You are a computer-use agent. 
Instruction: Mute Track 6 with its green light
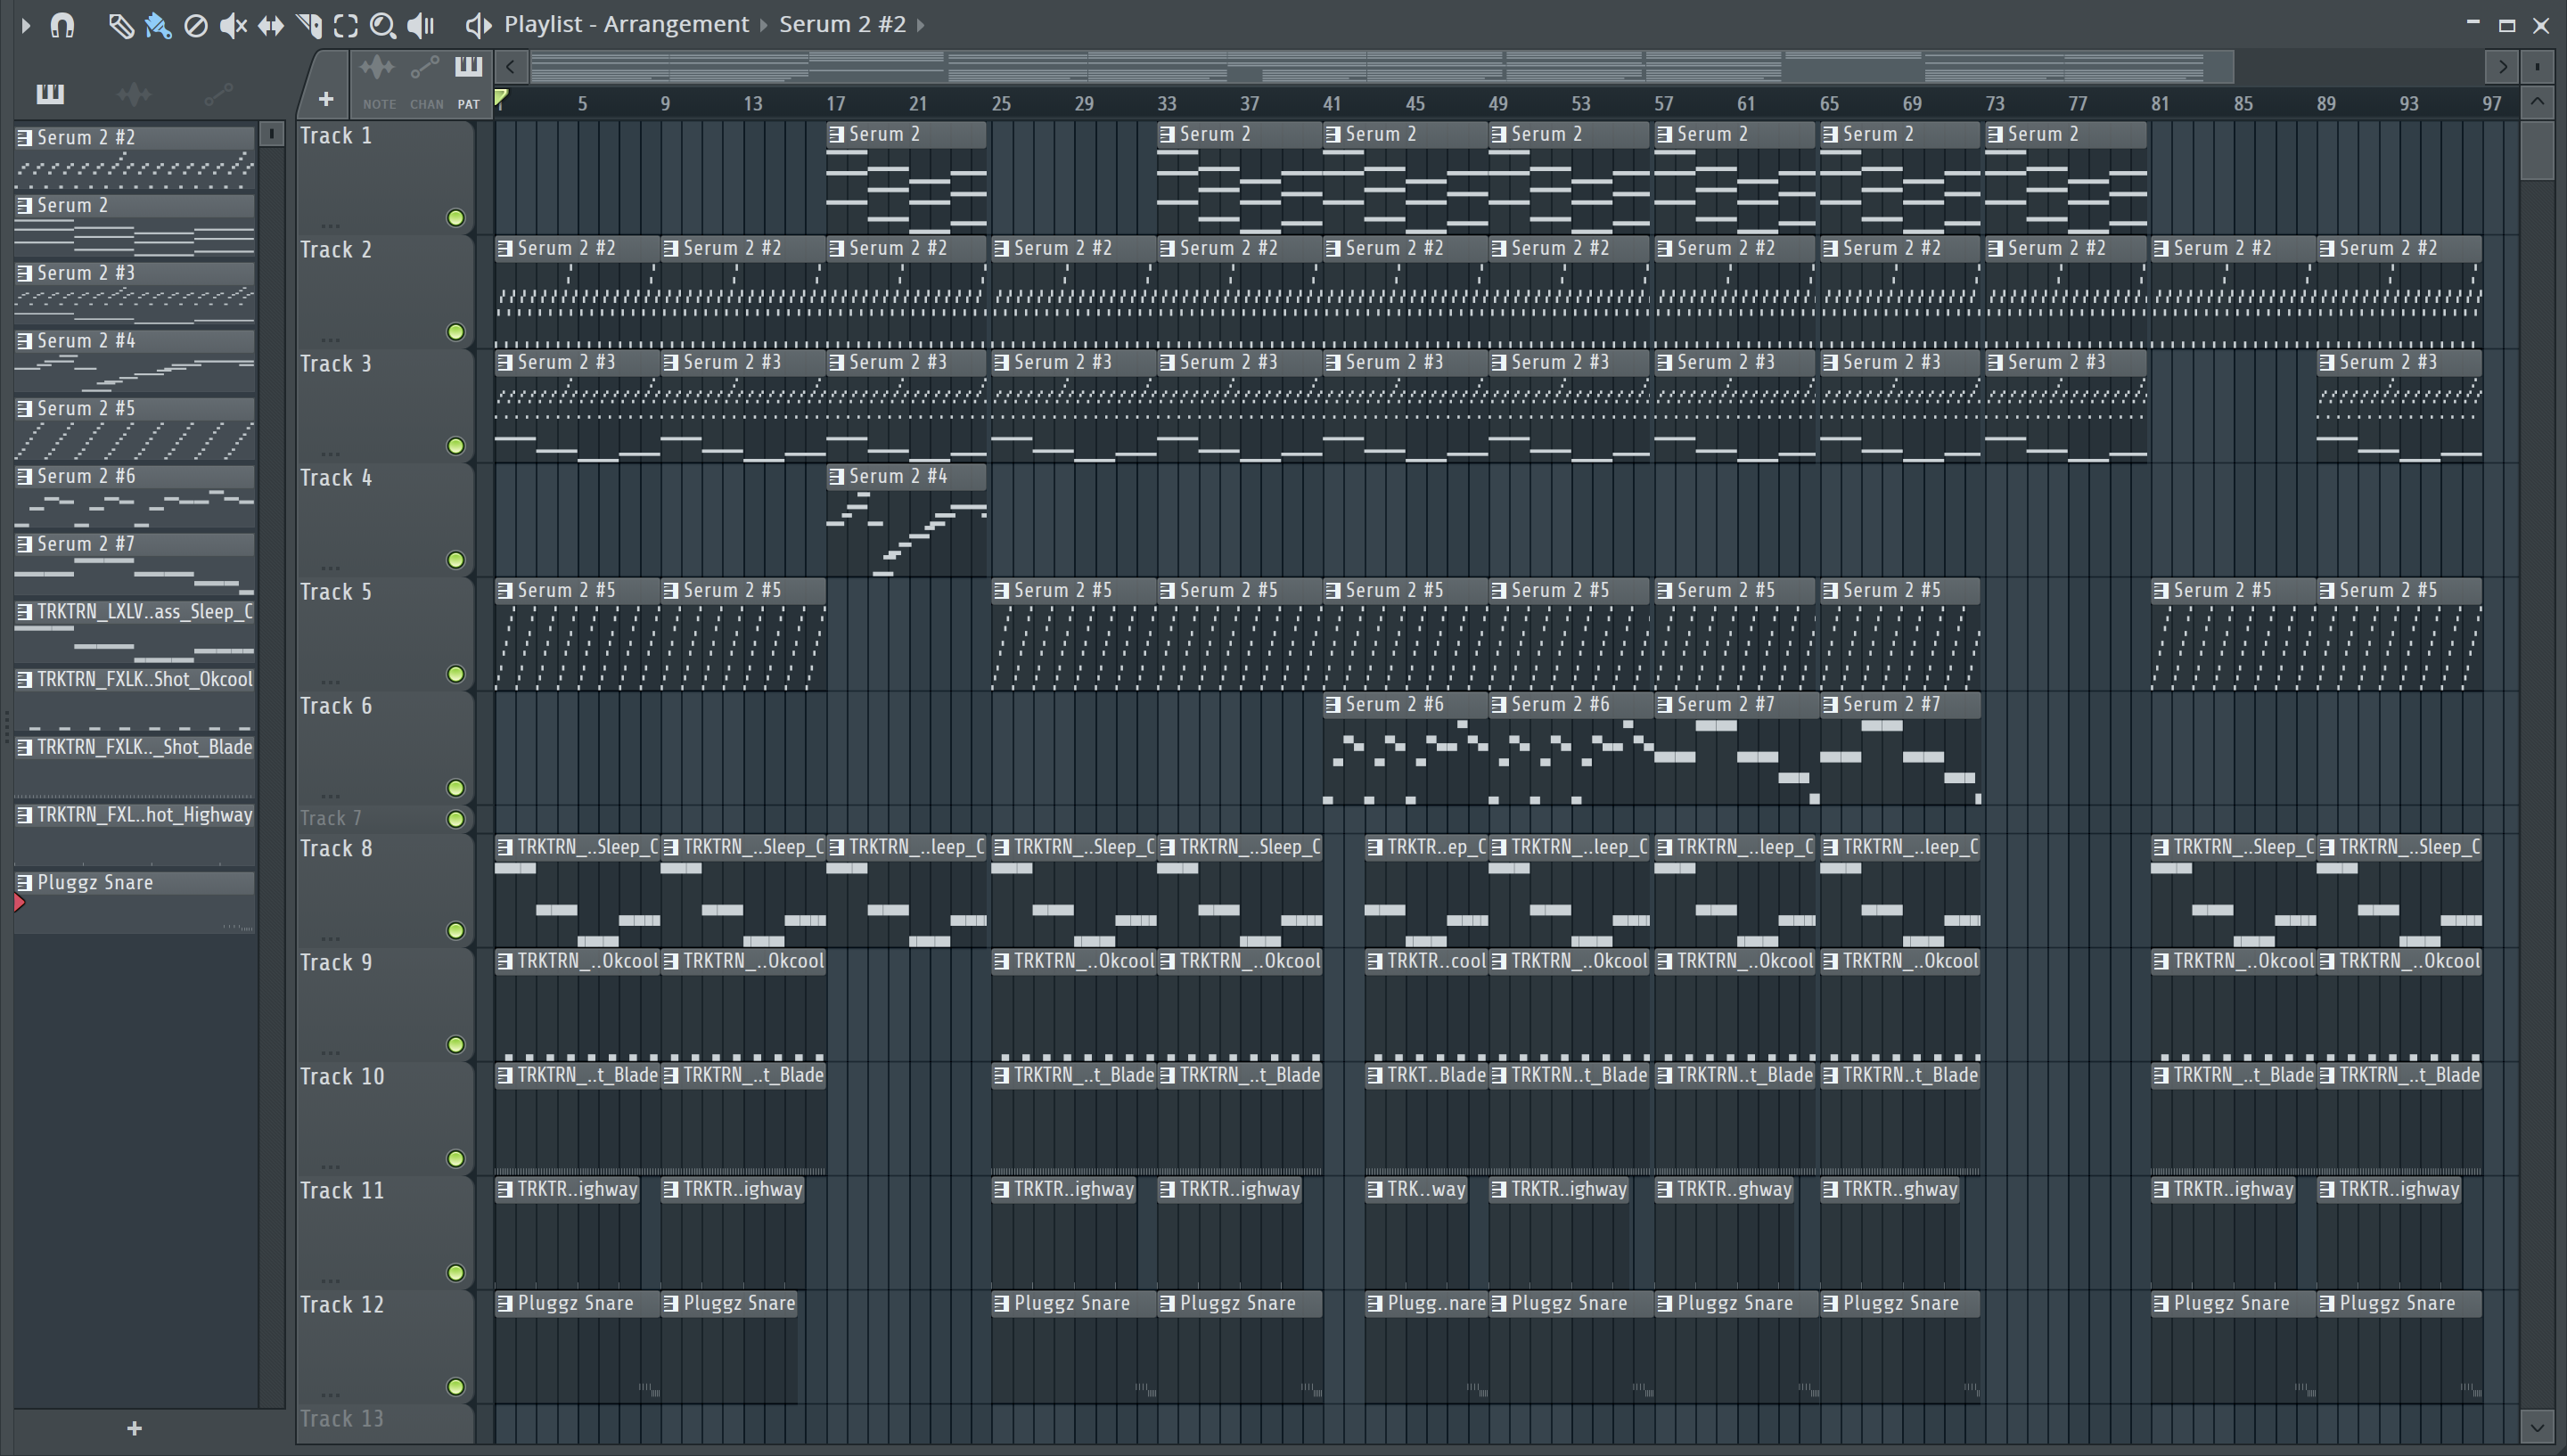(456, 788)
